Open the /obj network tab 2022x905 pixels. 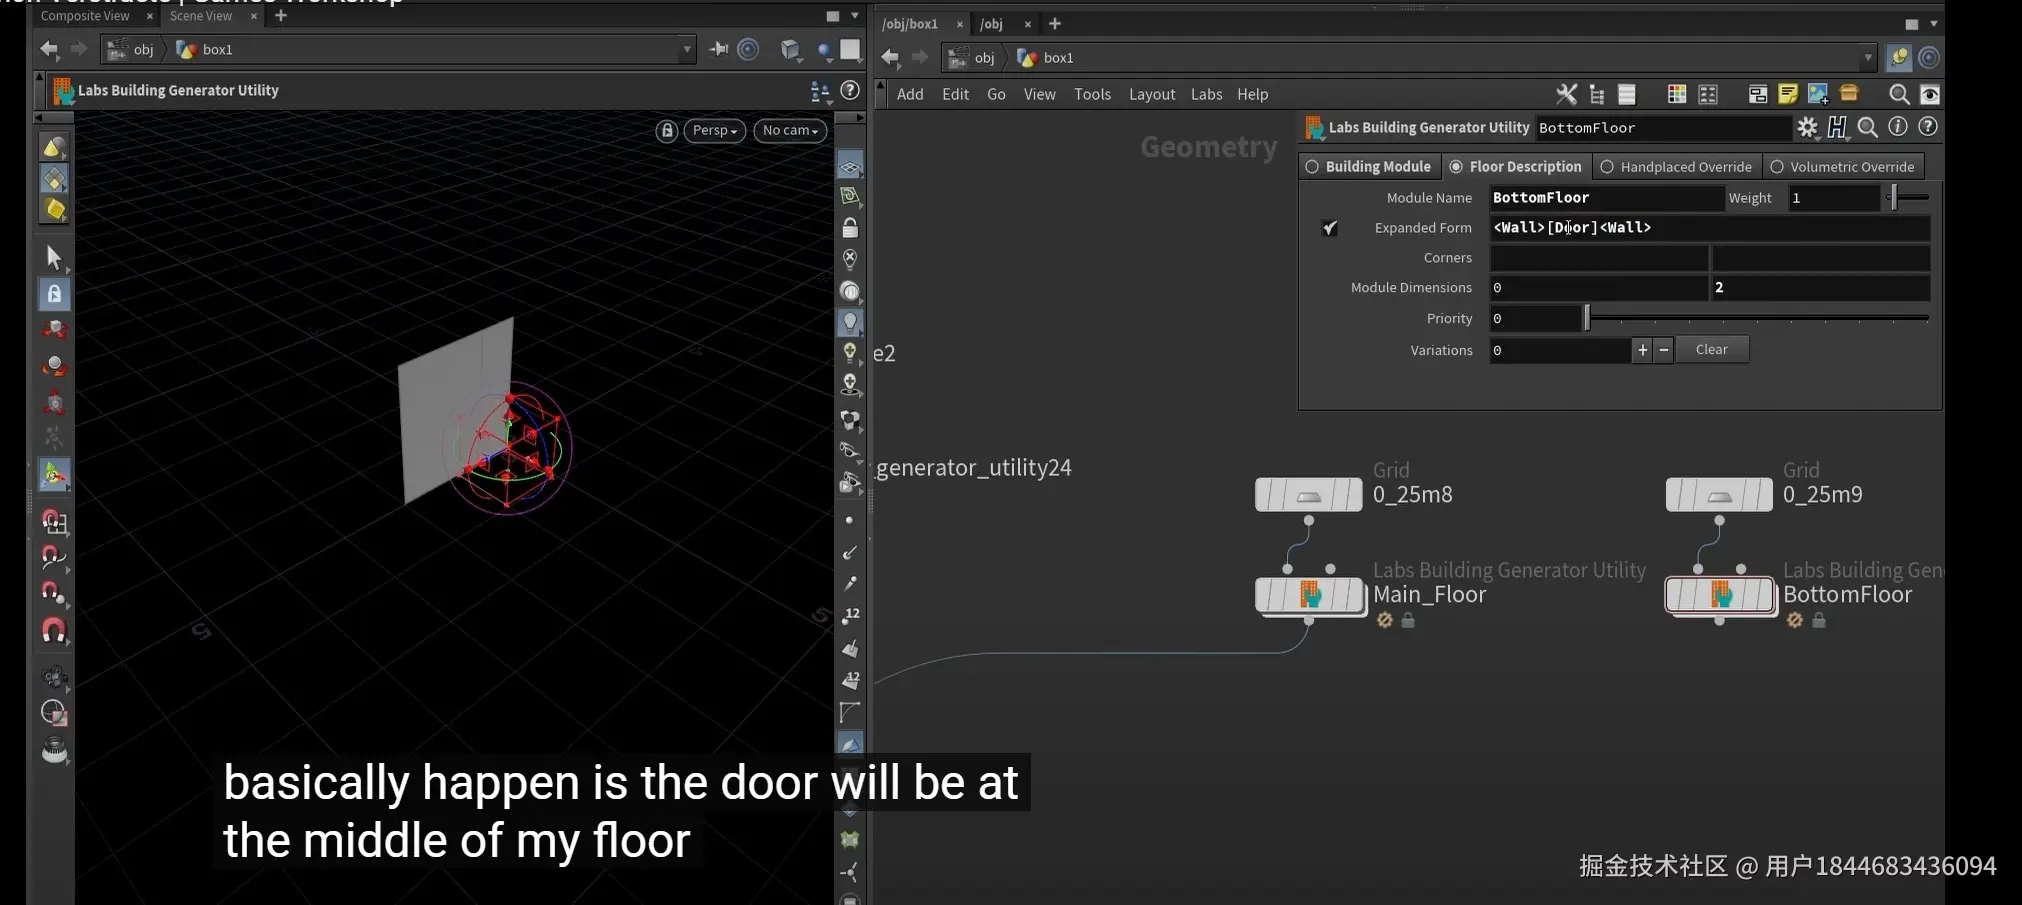991,24
